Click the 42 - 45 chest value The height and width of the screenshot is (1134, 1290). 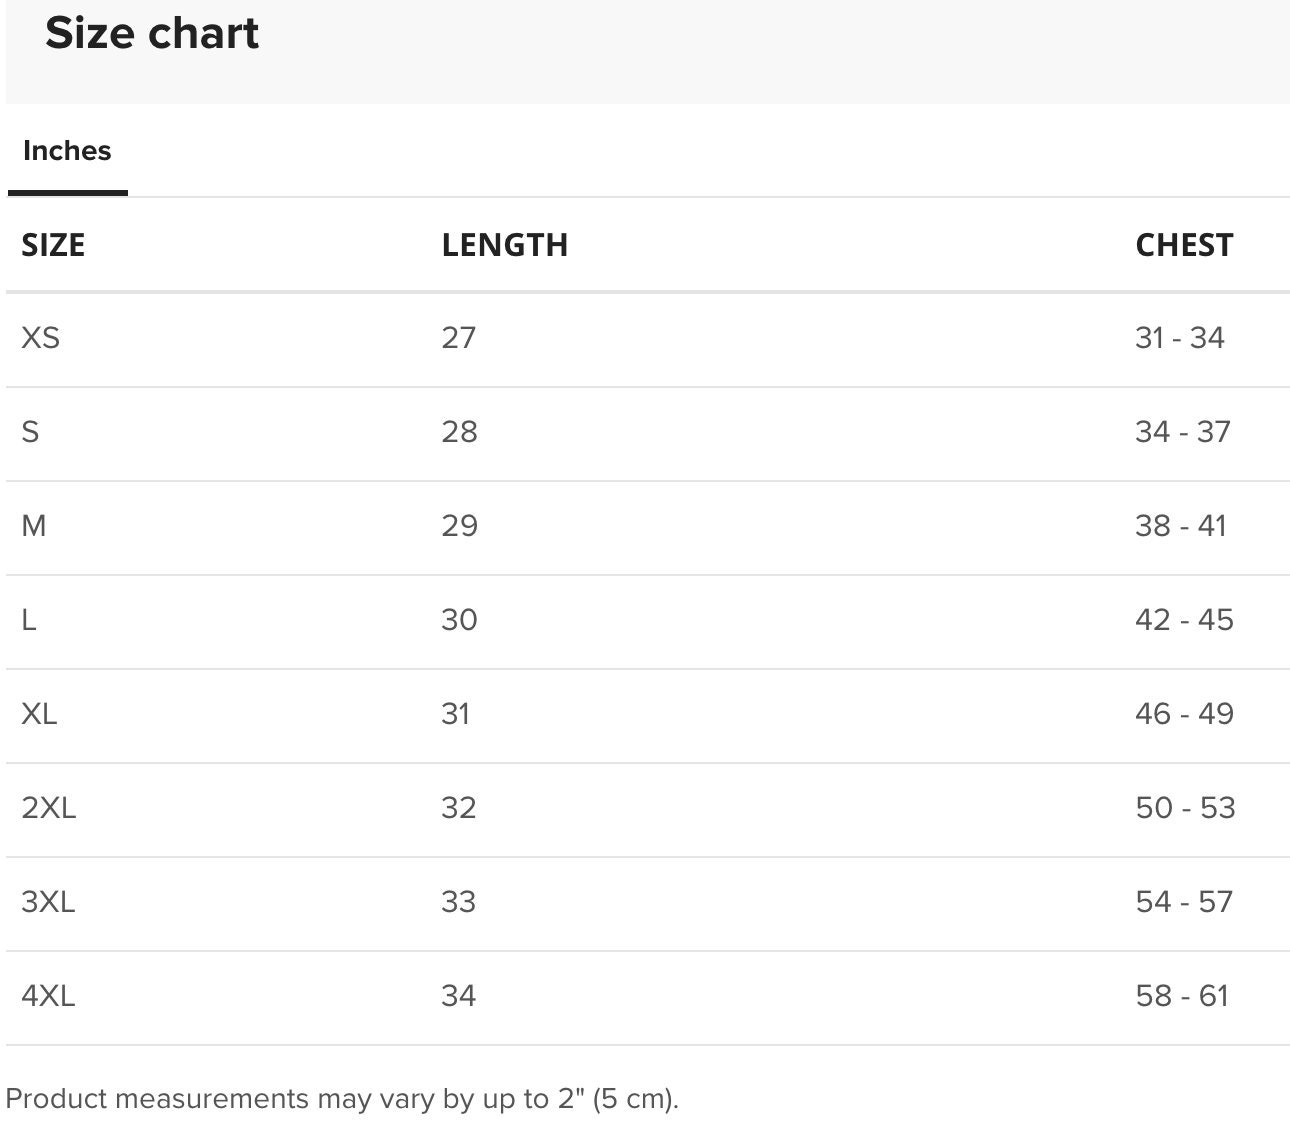click(1185, 620)
